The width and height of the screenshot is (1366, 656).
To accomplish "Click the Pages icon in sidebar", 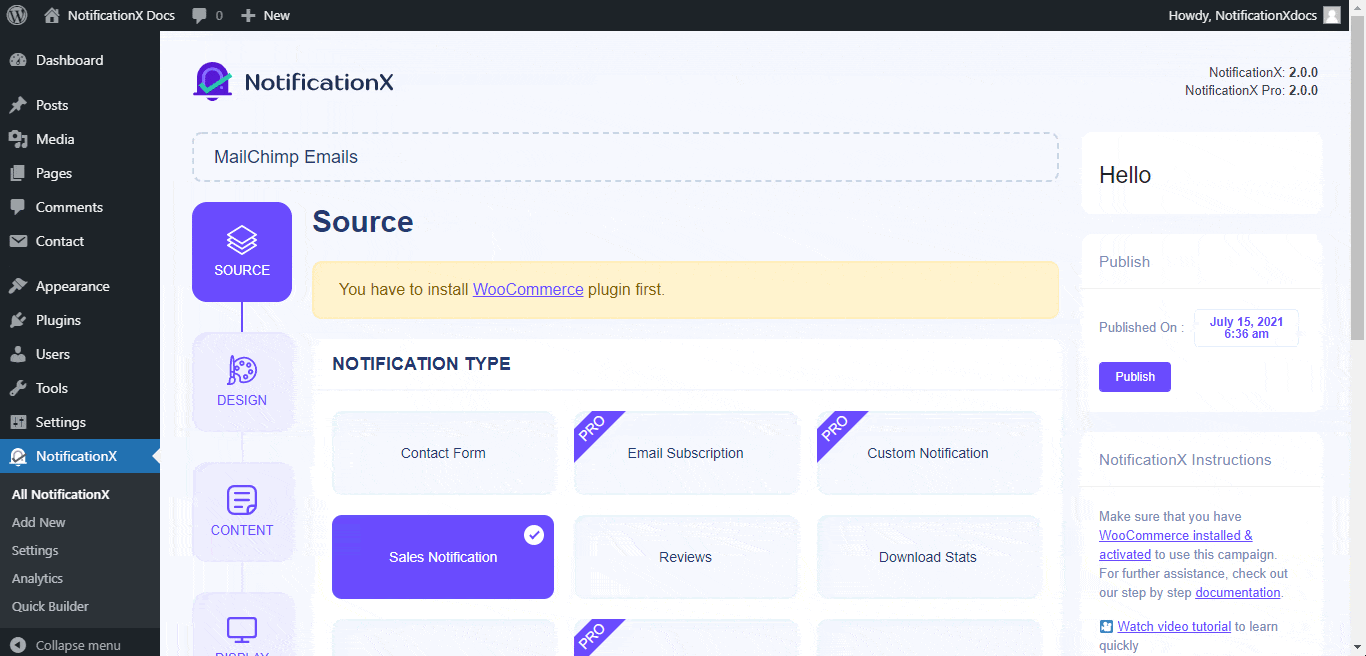I will coord(18,173).
